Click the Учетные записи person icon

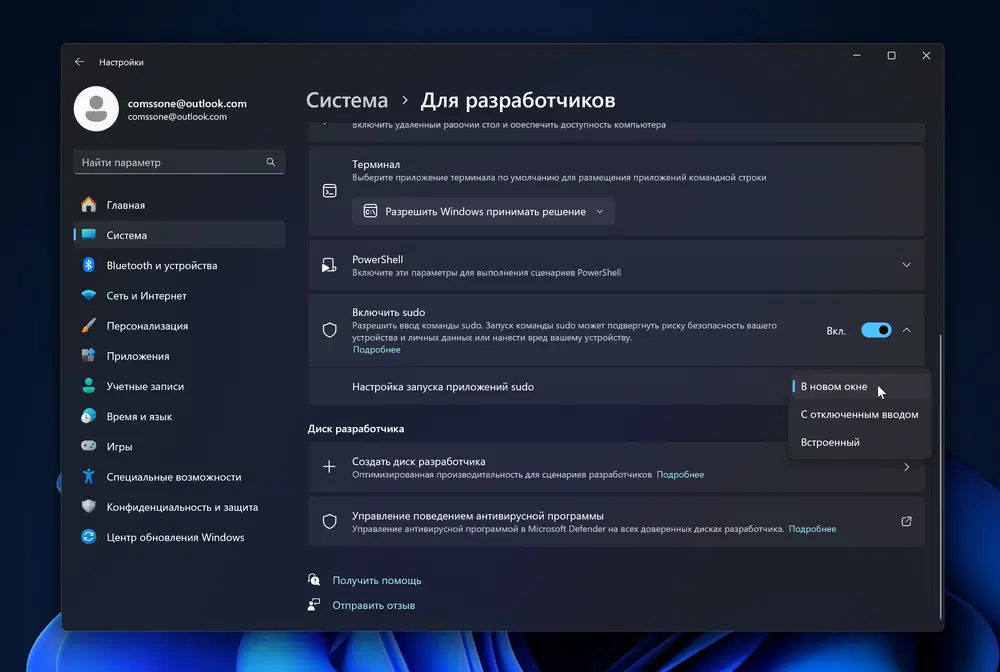(x=89, y=386)
